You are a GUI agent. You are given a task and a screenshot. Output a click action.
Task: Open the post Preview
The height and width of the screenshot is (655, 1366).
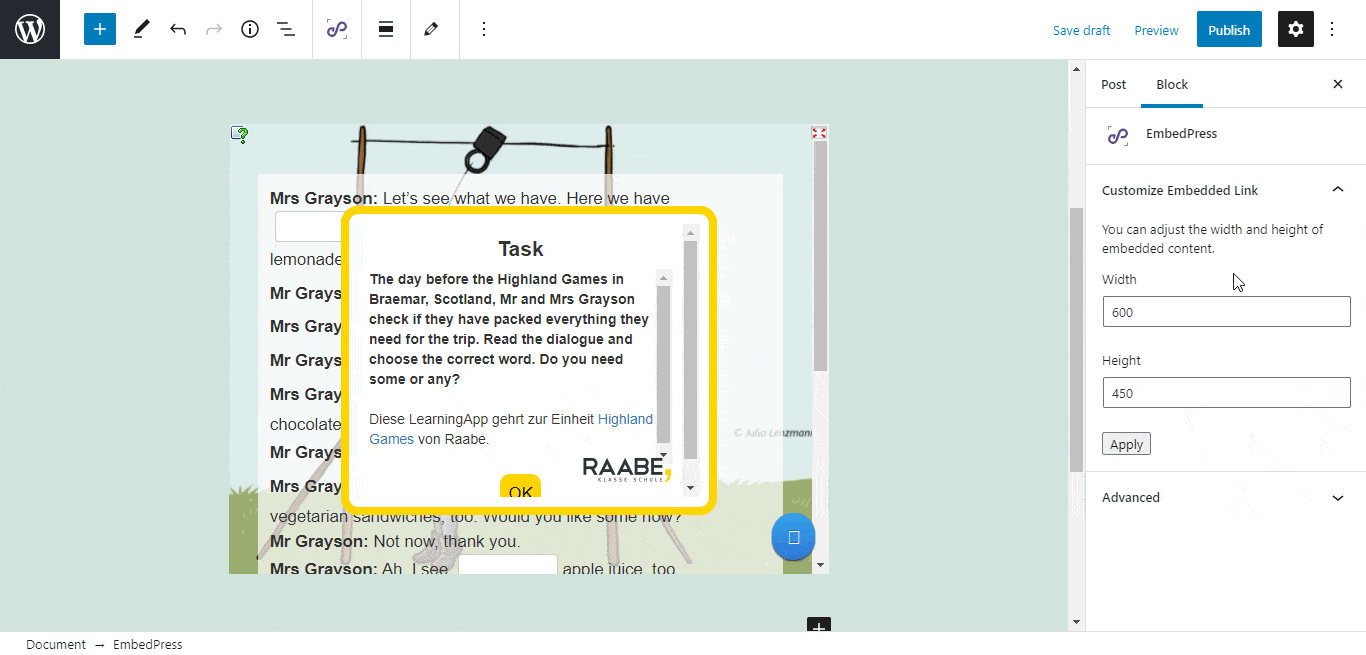tap(1156, 30)
